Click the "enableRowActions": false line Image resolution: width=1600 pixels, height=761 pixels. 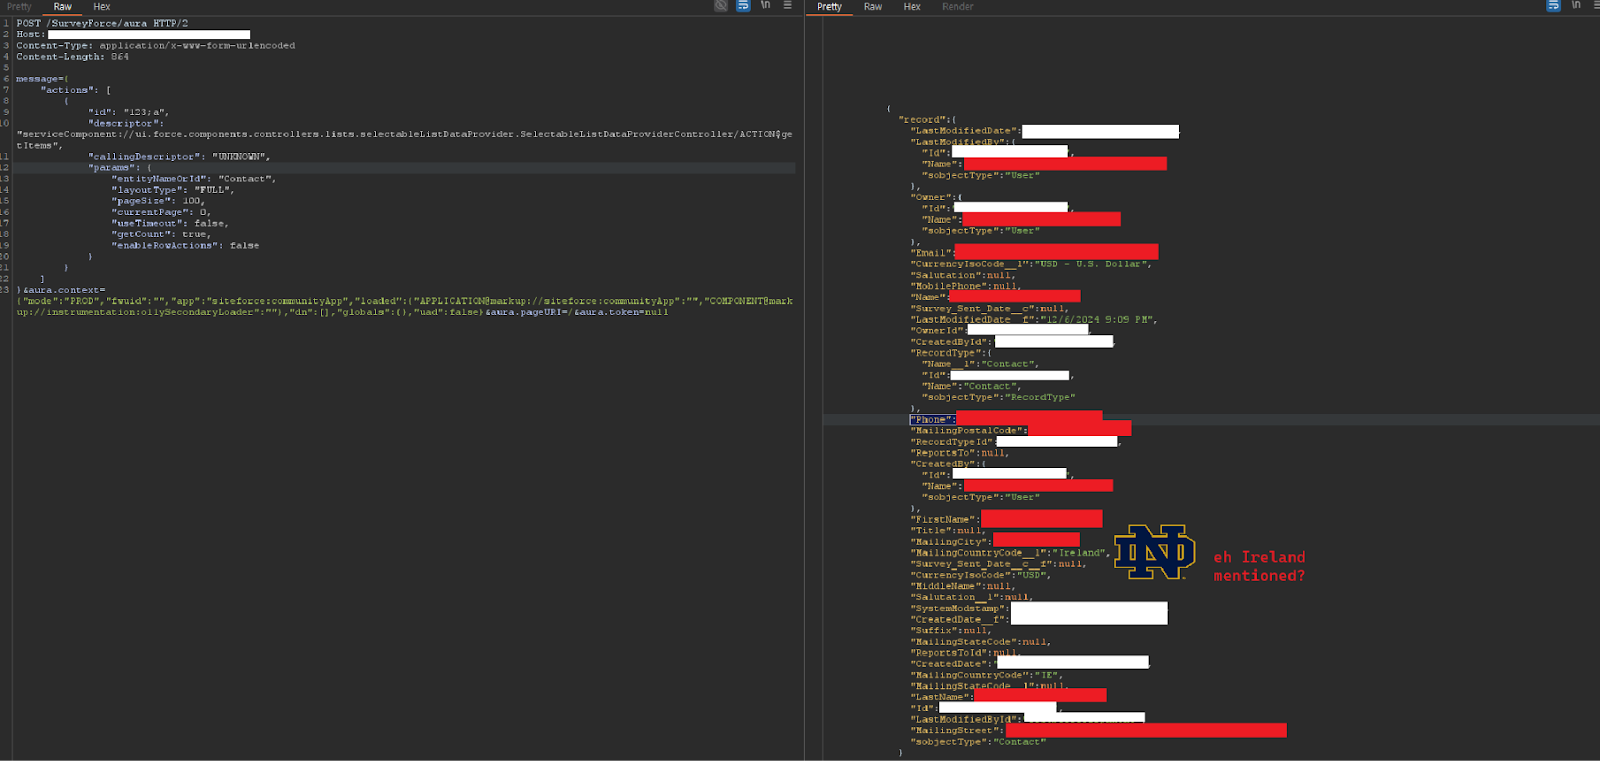coord(185,245)
